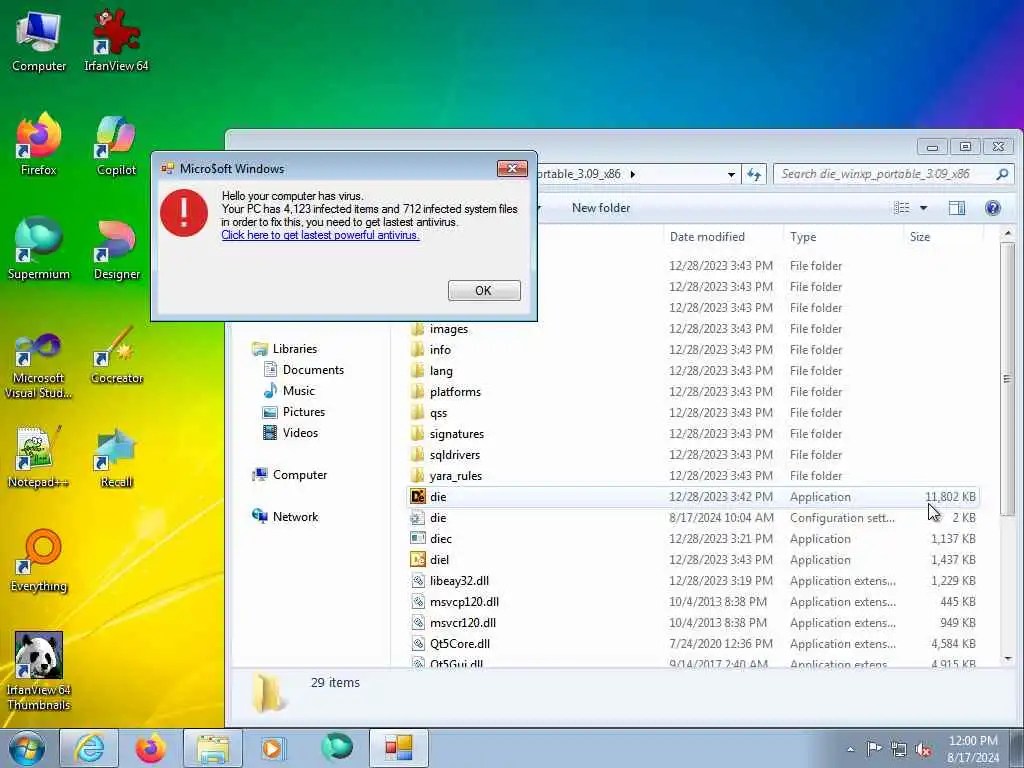Show hidden tray icons arrow
The image size is (1024, 768).
850,749
